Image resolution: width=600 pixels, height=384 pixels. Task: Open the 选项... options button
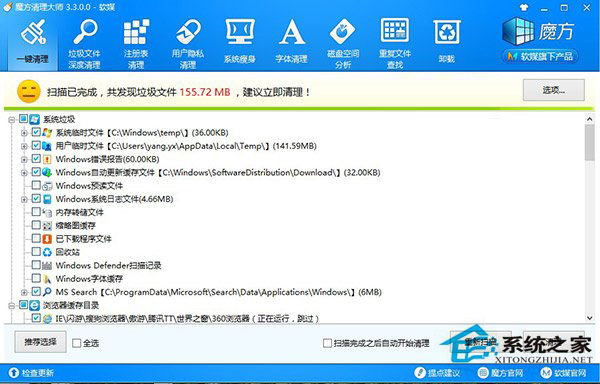[554, 90]
